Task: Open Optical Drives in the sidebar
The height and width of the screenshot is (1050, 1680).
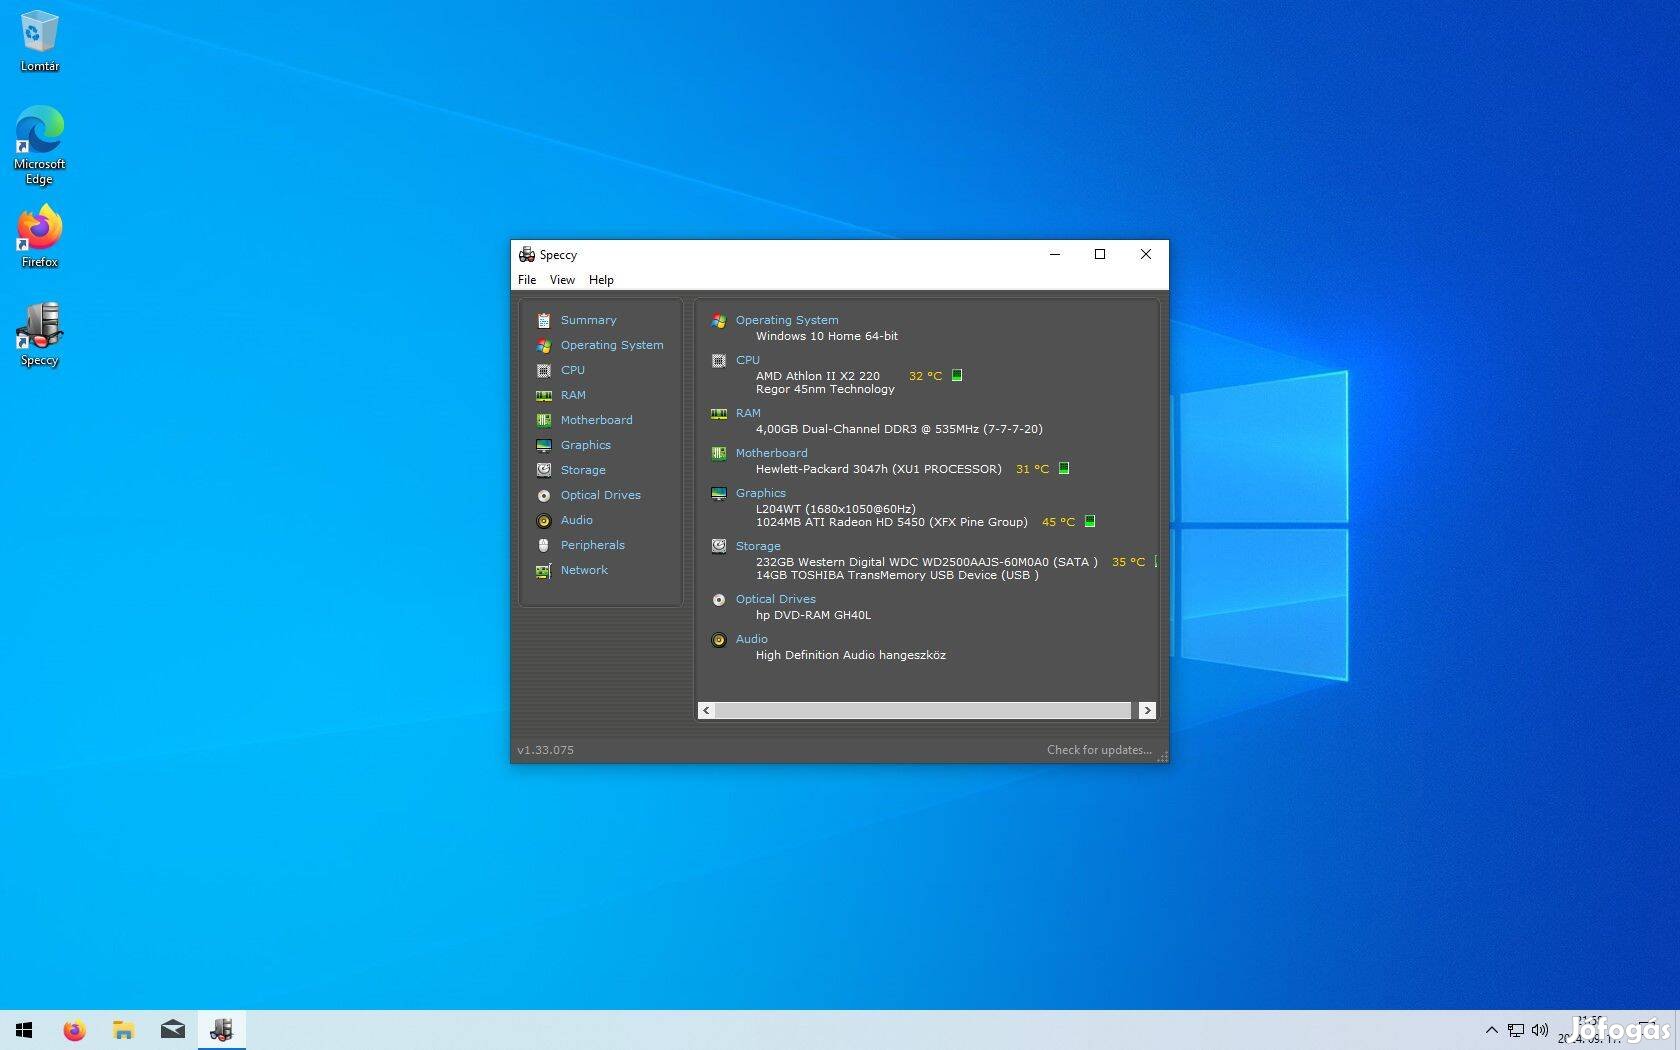Action: coord(600,495)
